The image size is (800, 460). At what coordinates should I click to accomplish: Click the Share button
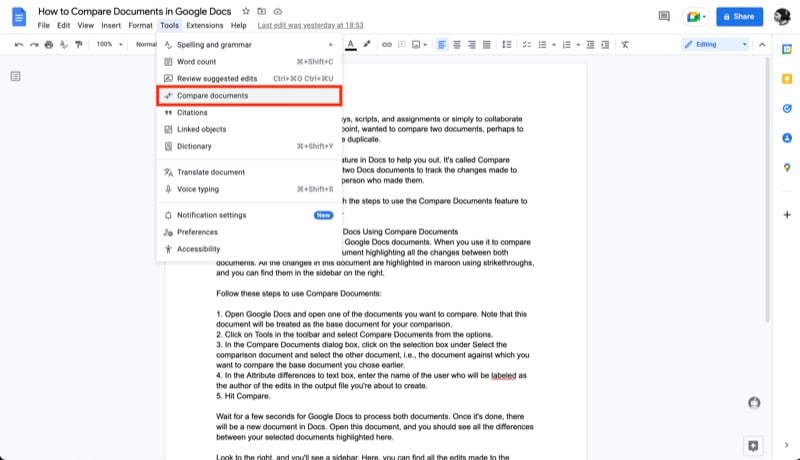pos(739,16)
